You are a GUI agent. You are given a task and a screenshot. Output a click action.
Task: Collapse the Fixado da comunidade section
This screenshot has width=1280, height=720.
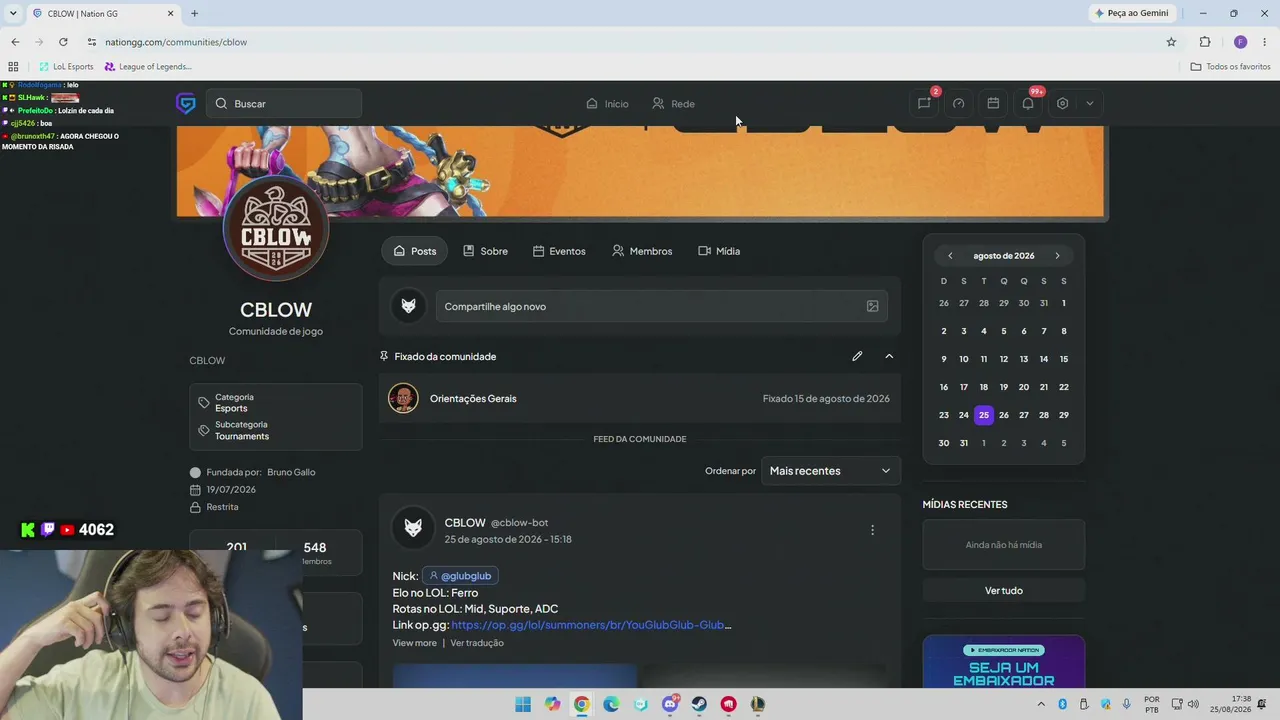point(889,356)
